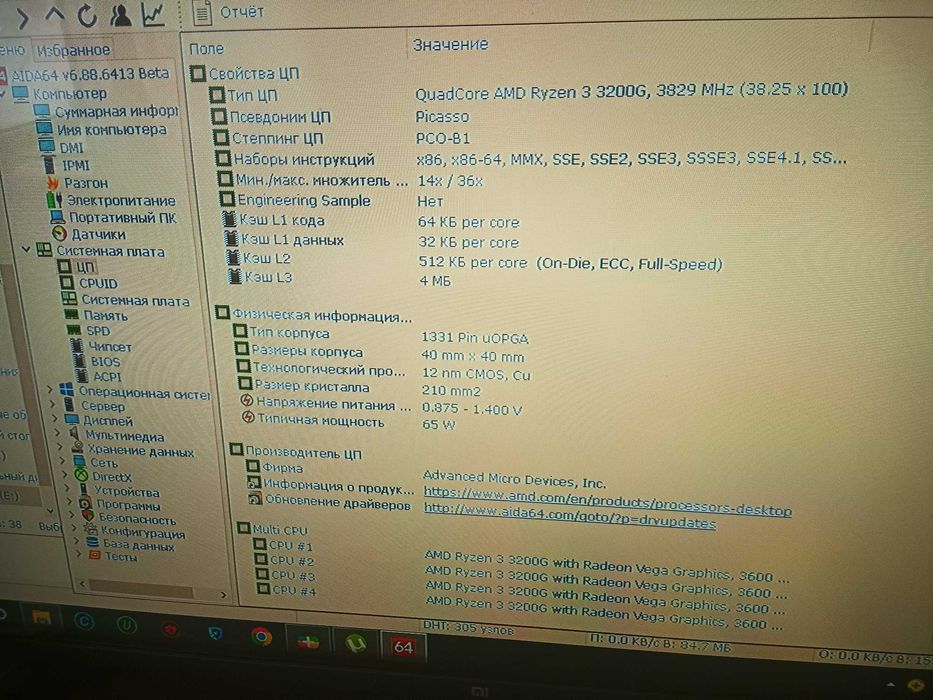The width and height of the screenshot is (933, 700).
Task: Click the Разгон flame icon
Action: click(53, 182)
